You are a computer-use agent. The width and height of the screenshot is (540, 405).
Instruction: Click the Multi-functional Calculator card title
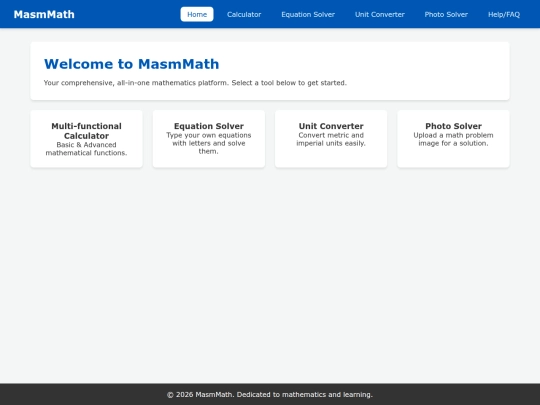[86, 131]
